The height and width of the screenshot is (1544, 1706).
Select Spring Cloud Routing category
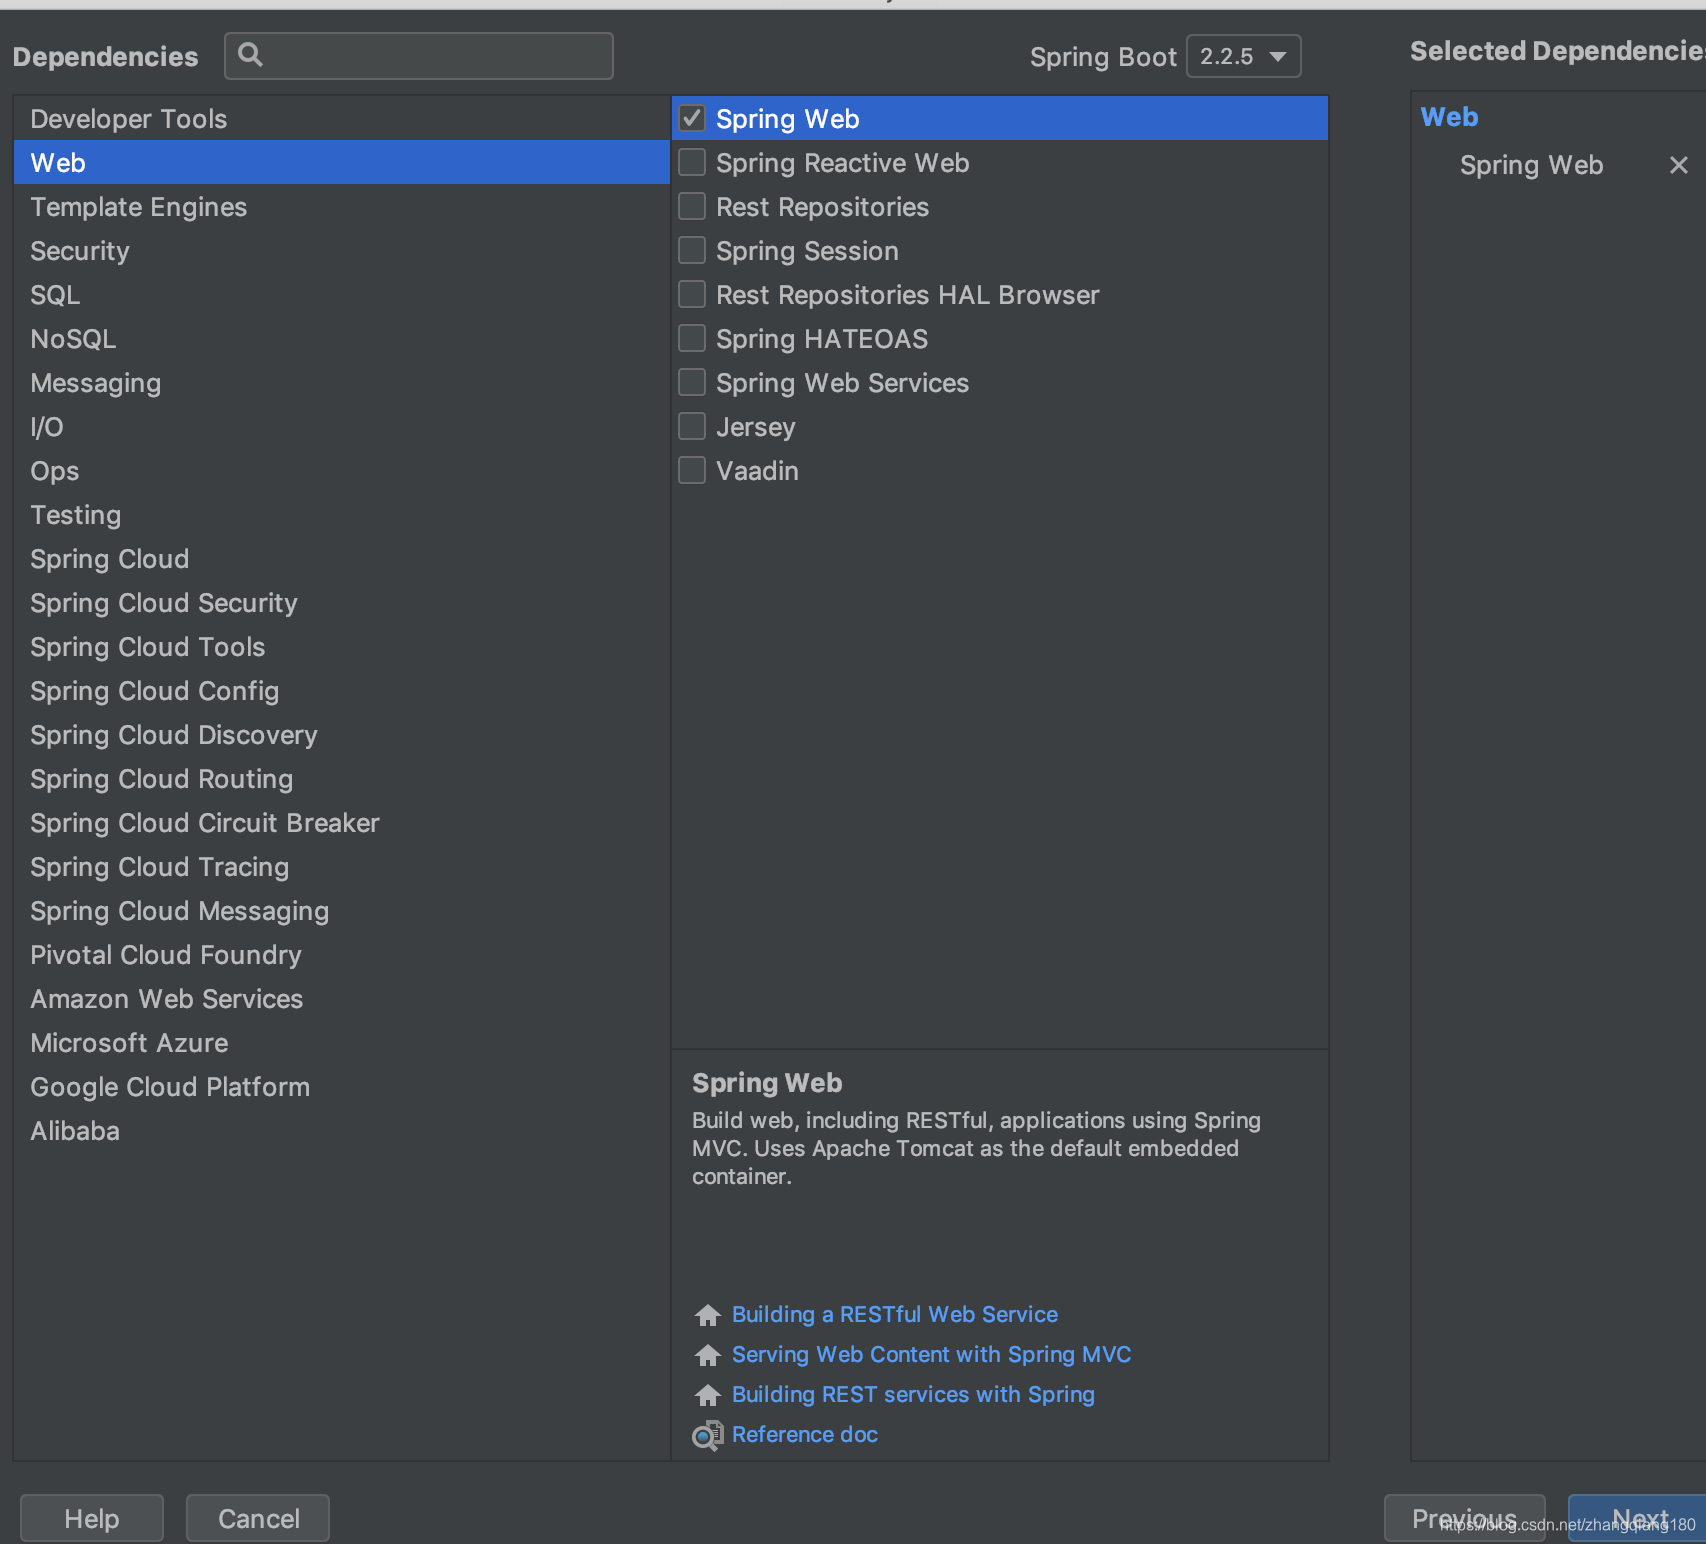(341, 778)
